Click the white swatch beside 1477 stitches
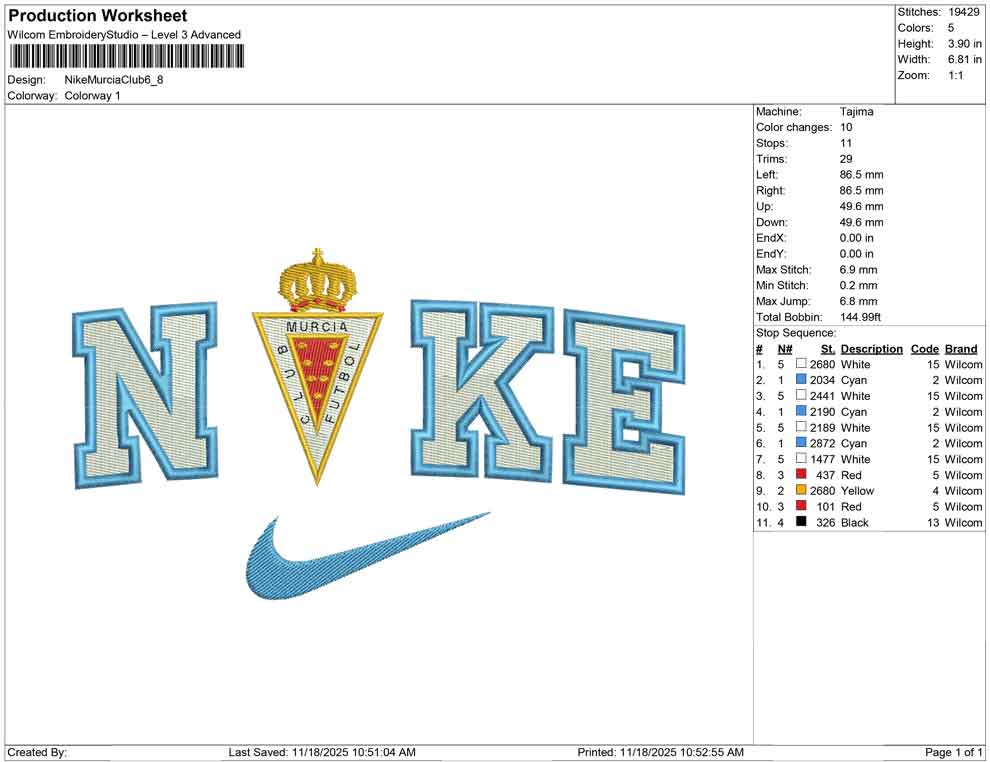 point(799,459)
